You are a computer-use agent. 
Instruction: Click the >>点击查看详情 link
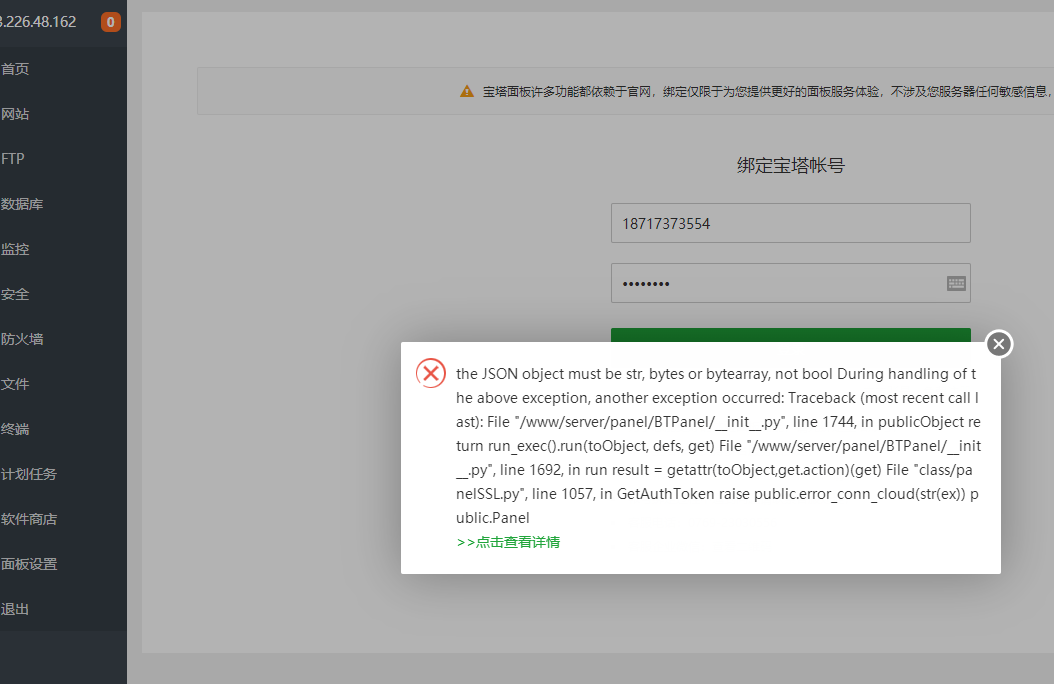click(x=508, y=542)
